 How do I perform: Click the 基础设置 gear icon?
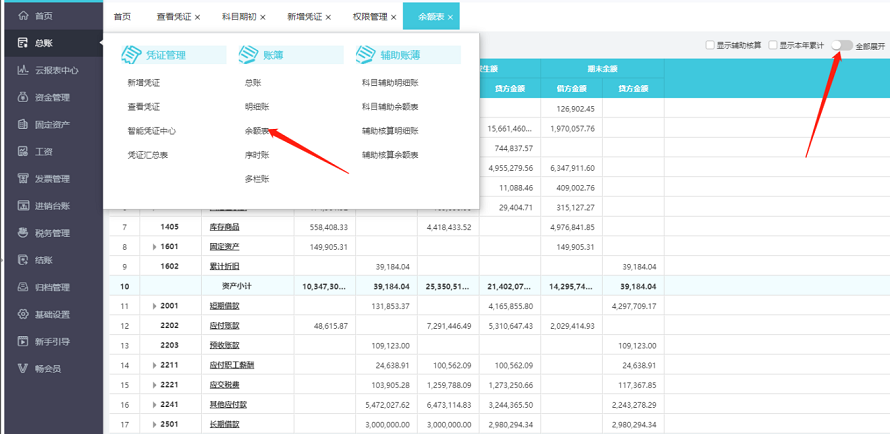23,314
